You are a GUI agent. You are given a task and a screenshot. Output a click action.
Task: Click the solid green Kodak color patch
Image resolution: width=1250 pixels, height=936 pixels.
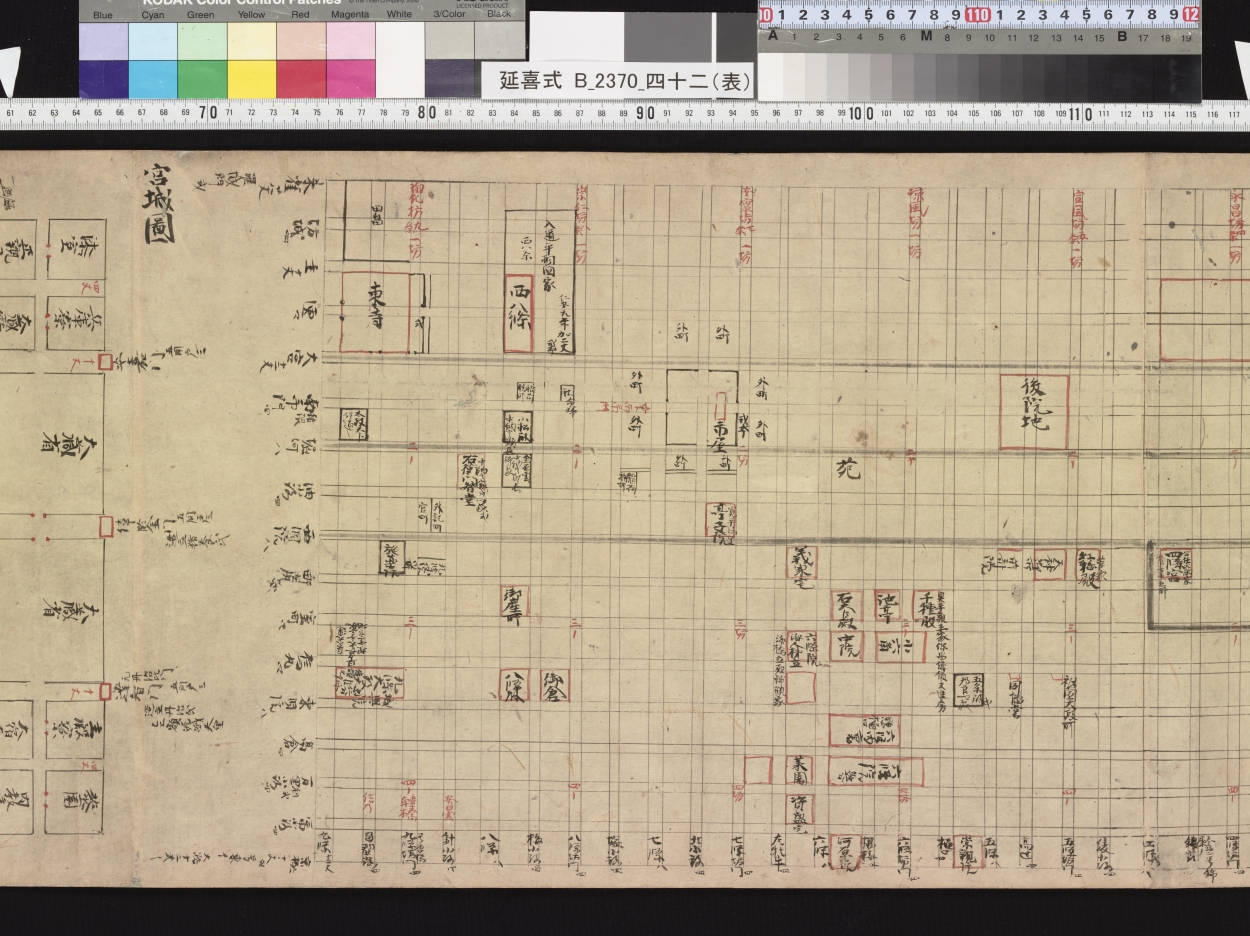[202, 79]
